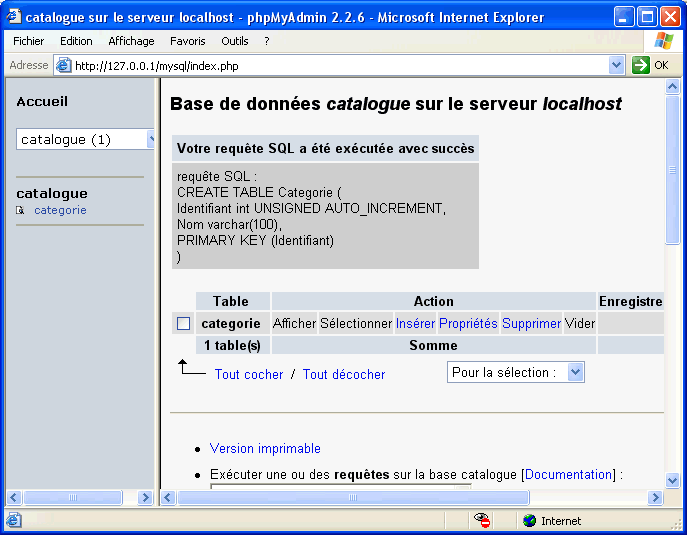Open the Edition menu

[76, 41]
